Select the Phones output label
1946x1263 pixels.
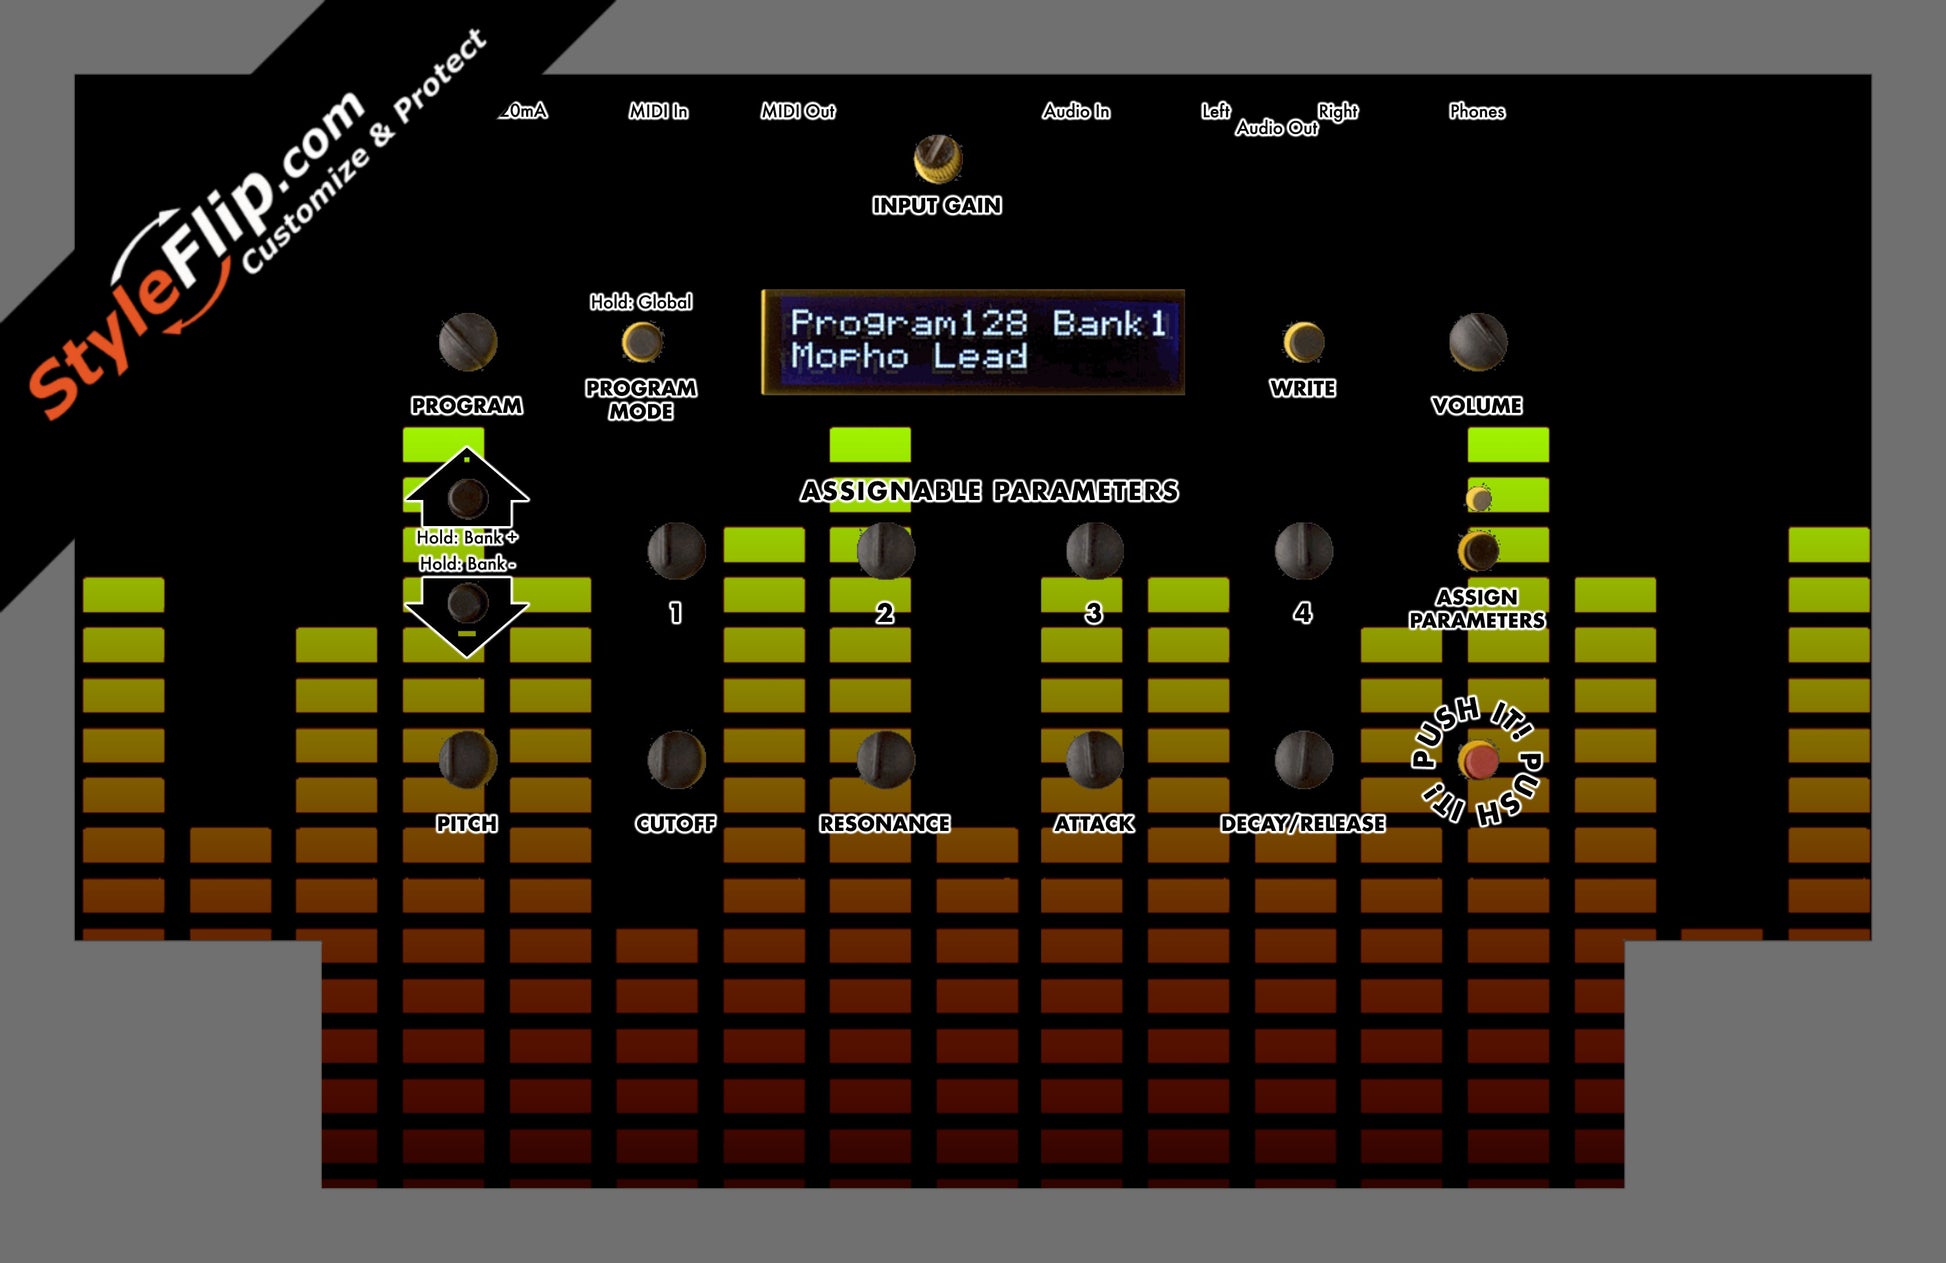click(x=1478, y=113)
